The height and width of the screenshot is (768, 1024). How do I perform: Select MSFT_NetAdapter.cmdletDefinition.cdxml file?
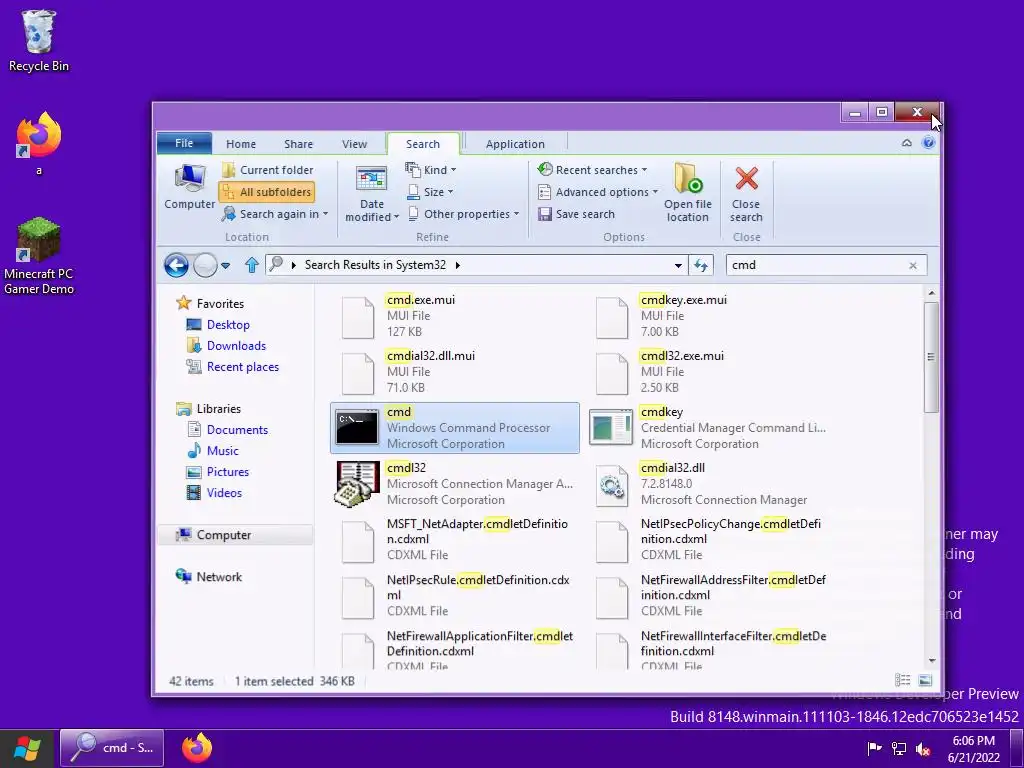(455, 539)
